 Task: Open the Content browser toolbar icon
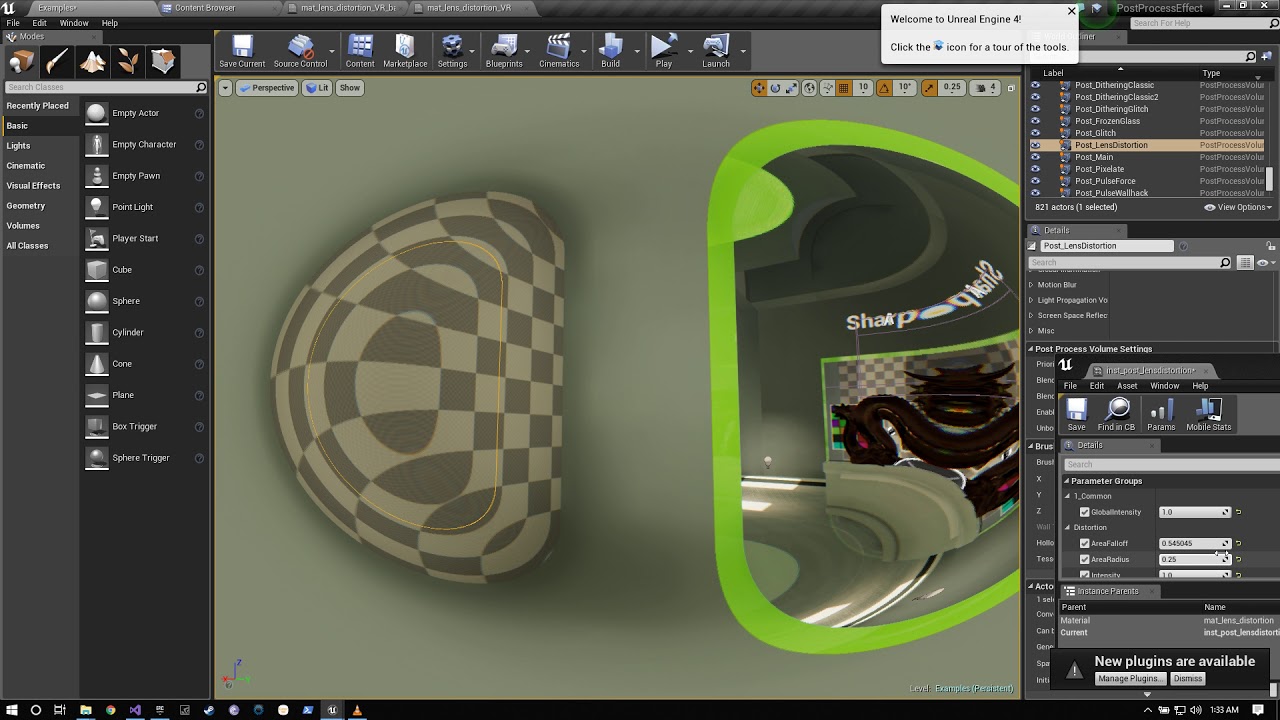pos(360,52)
